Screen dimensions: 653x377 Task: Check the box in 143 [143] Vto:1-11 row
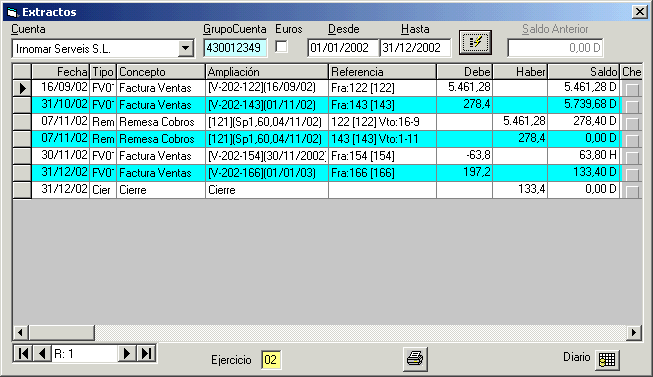click(x=632, y=140)
